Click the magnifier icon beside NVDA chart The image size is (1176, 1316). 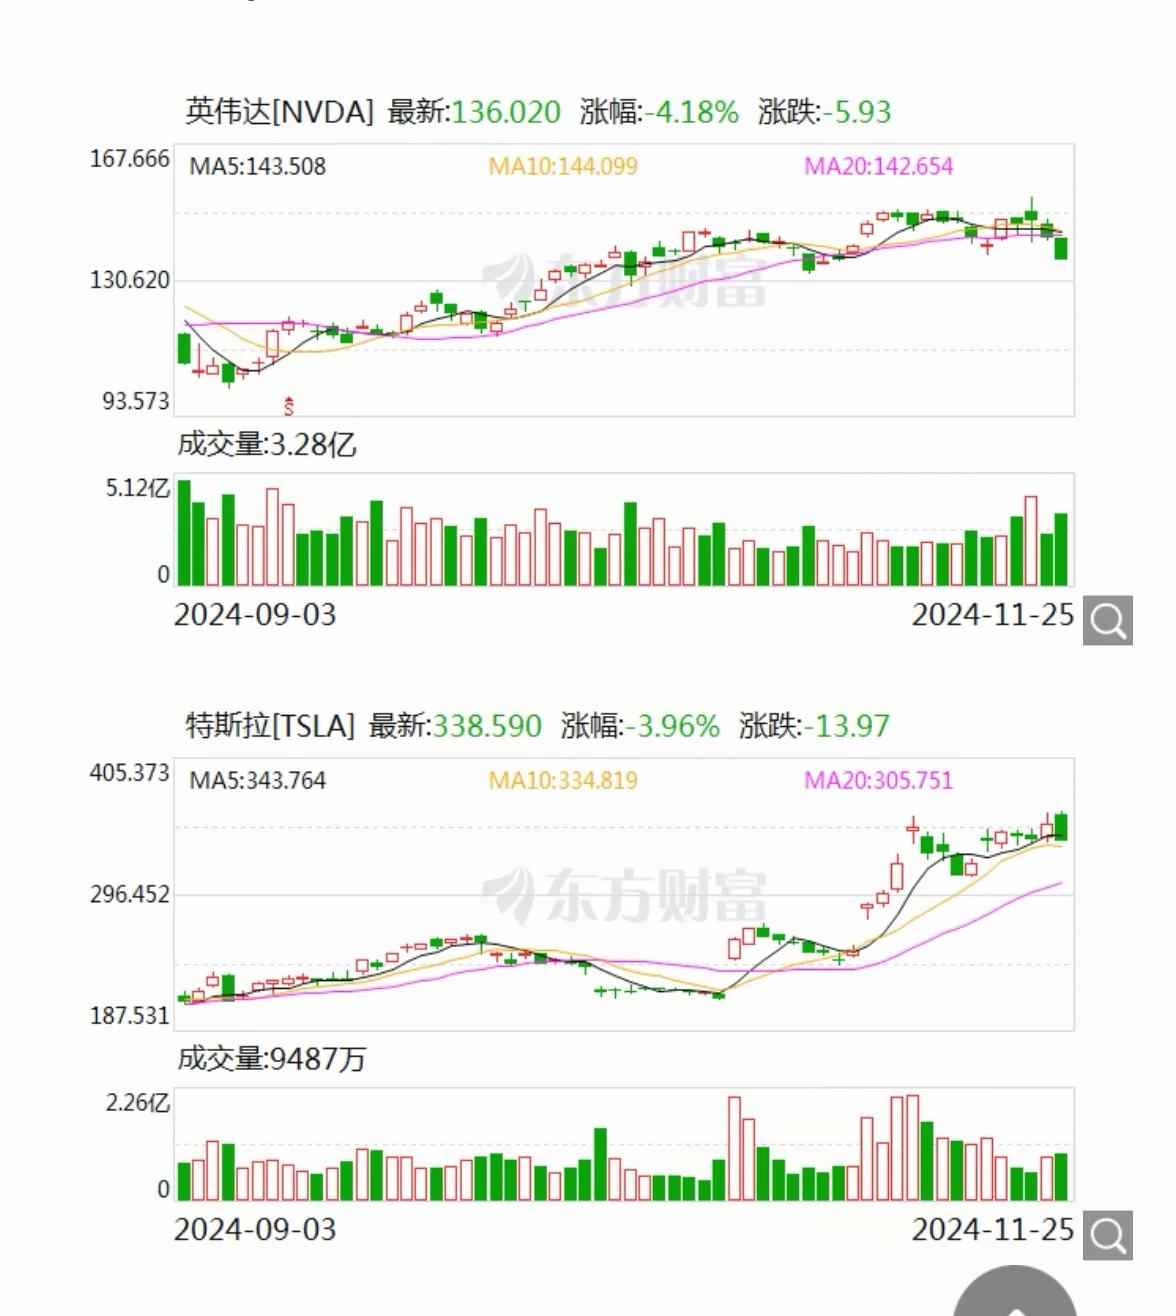(x=1108, y=621)
